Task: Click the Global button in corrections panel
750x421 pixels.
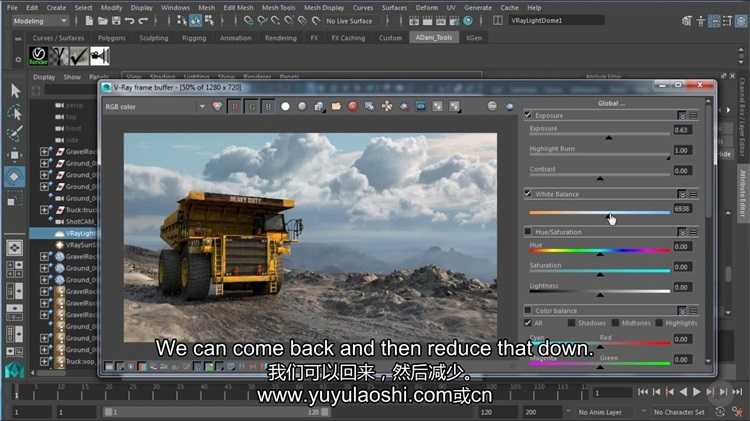Action: click(x=611, y=103)
